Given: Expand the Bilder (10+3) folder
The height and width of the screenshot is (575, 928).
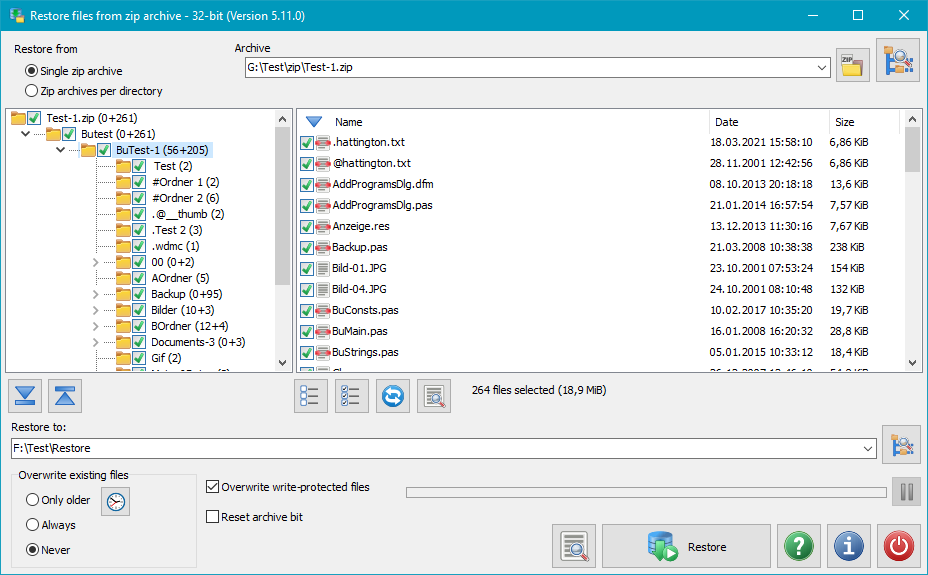Looking at the screenshot, I should (95, 310).
